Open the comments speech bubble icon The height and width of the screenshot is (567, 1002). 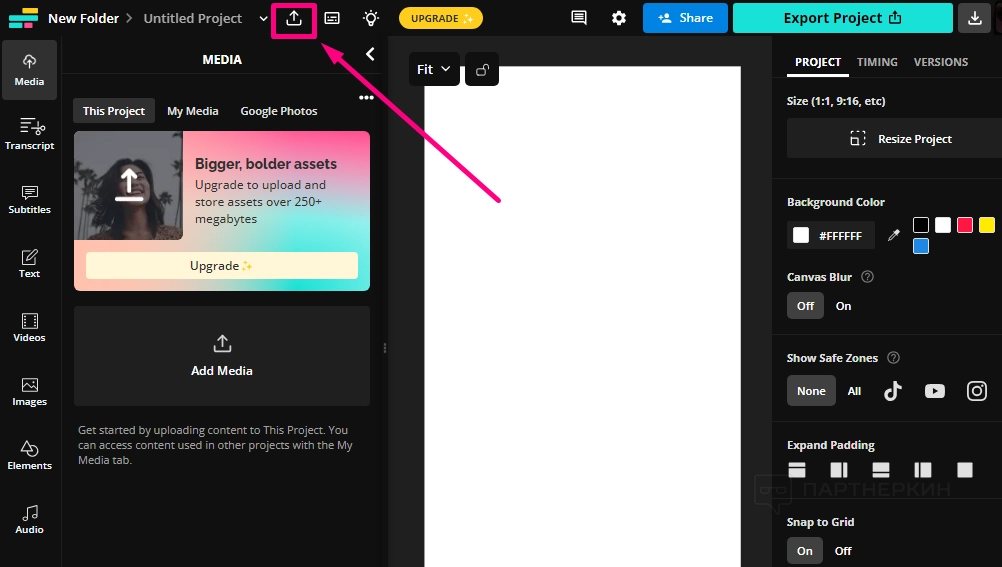(x=579, y=18)
